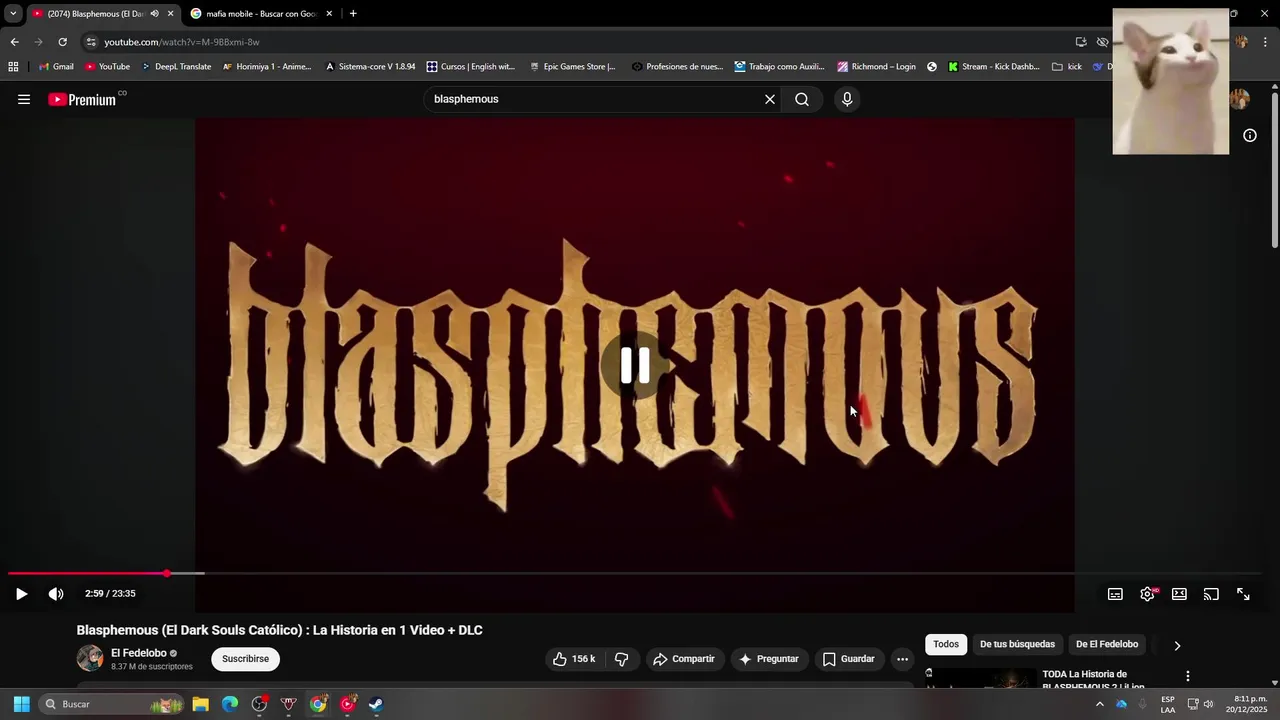Show video info via the card icon
This screenshot has height=720, width=1280.
(x=1250, y=136)
